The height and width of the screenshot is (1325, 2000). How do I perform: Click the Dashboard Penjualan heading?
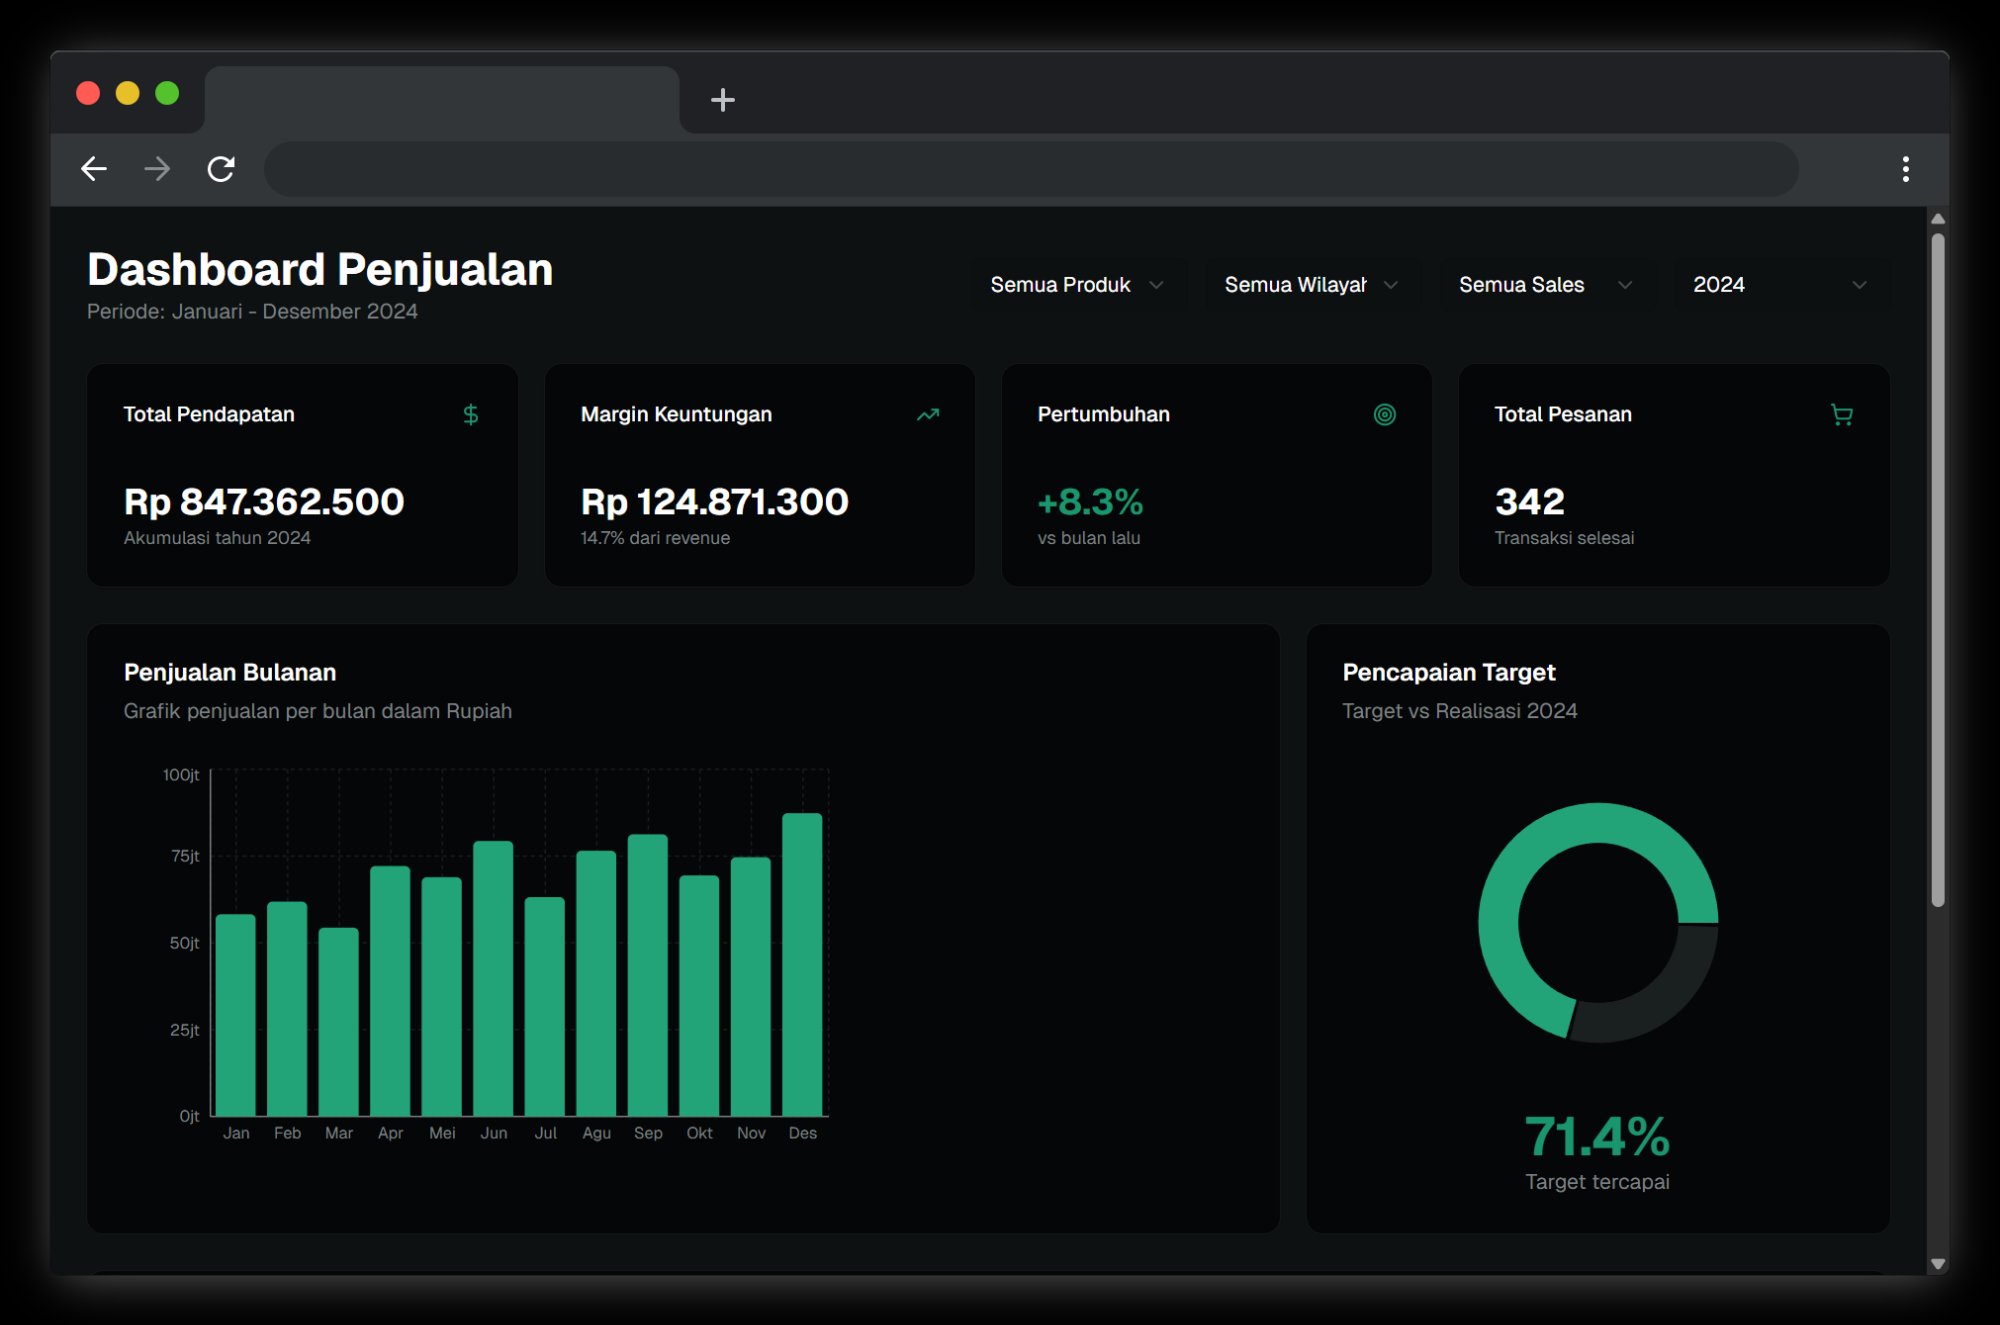320,268
